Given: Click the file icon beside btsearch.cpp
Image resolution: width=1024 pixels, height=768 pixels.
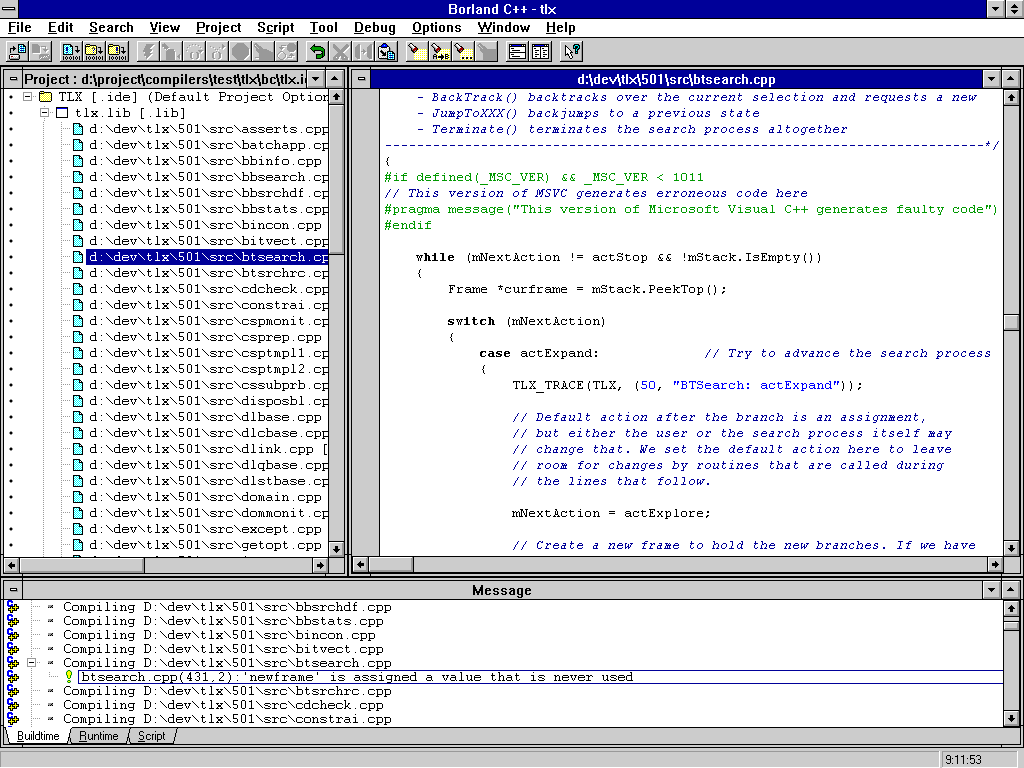Looking at the screenshot, I should (78, 257).
